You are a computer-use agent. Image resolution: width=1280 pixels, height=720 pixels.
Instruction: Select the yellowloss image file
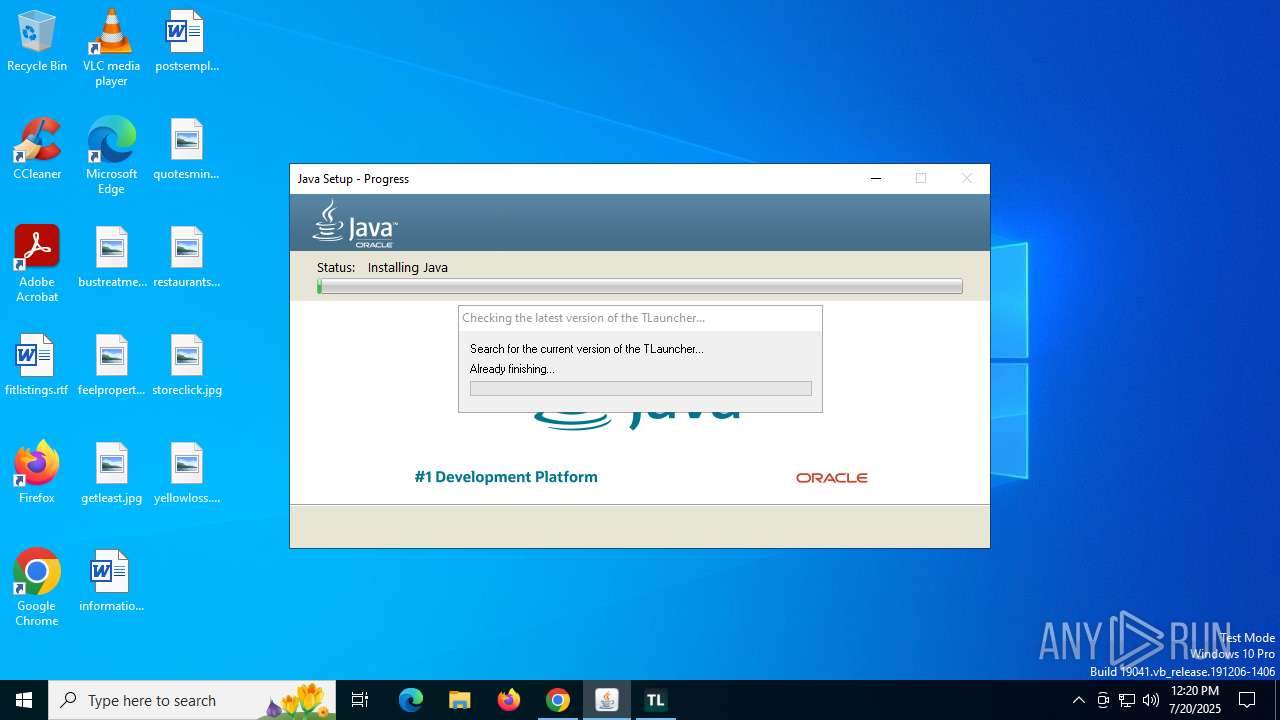coord(186,474)
